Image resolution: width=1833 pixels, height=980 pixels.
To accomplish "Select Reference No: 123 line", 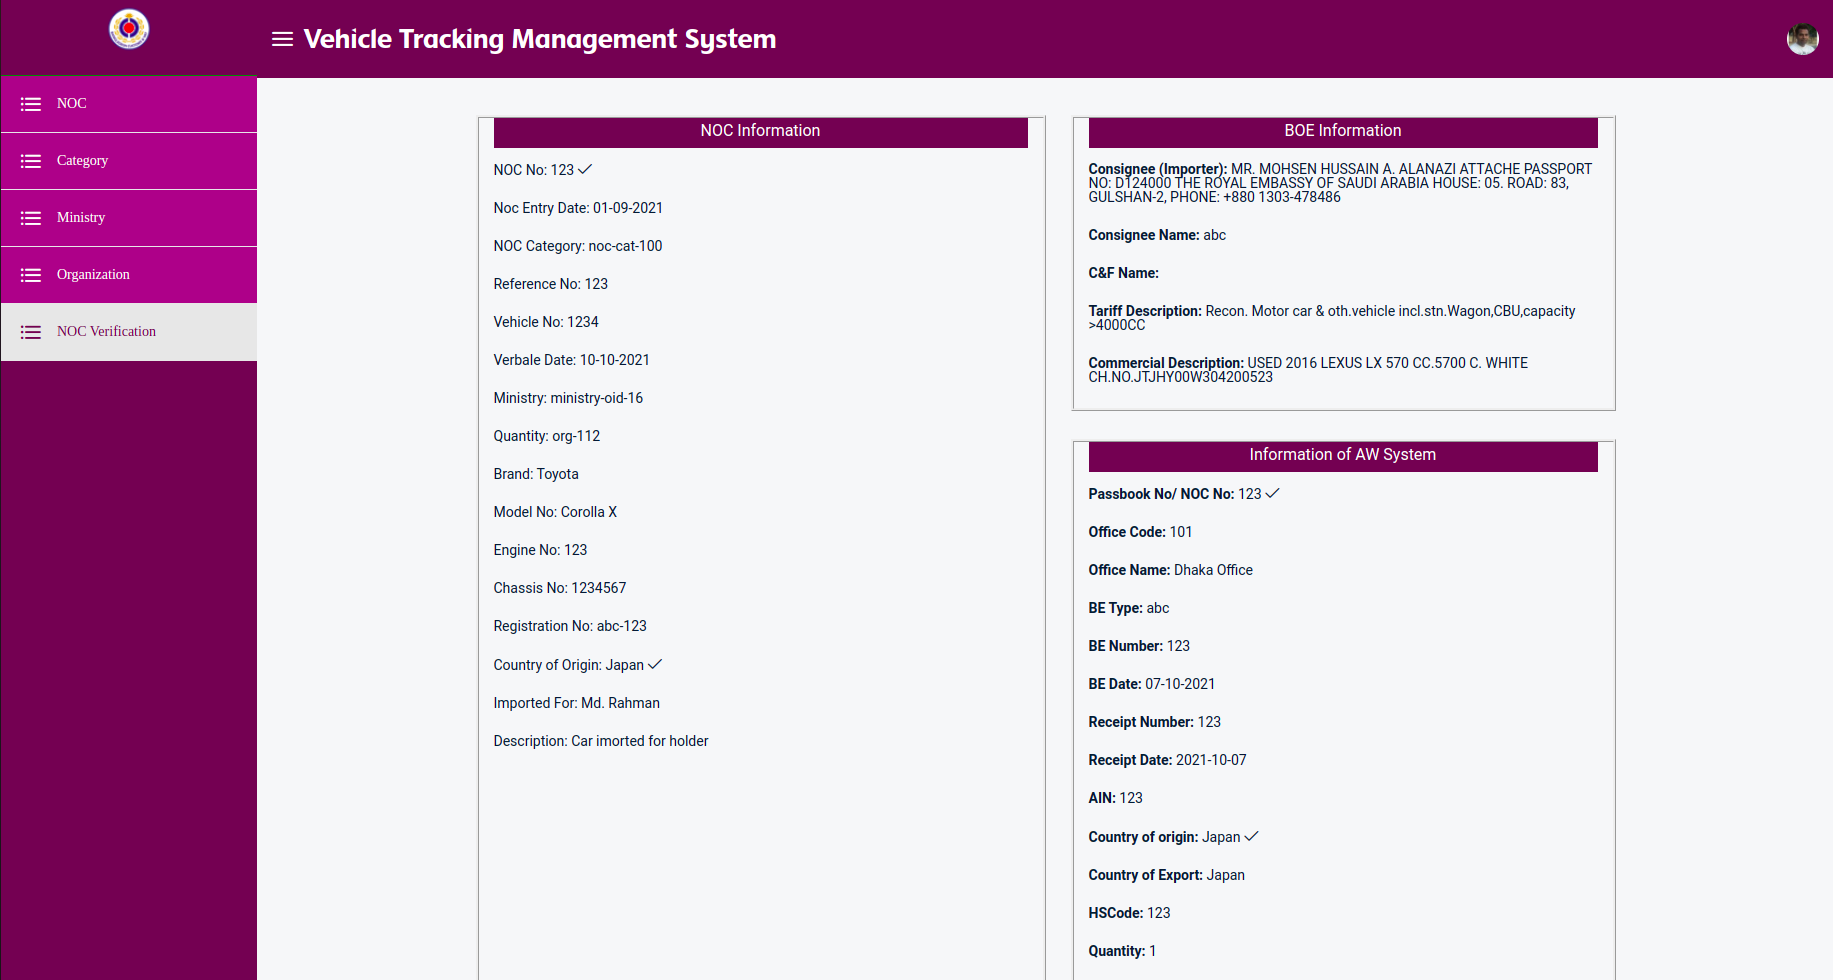I will tap(551, 284).
